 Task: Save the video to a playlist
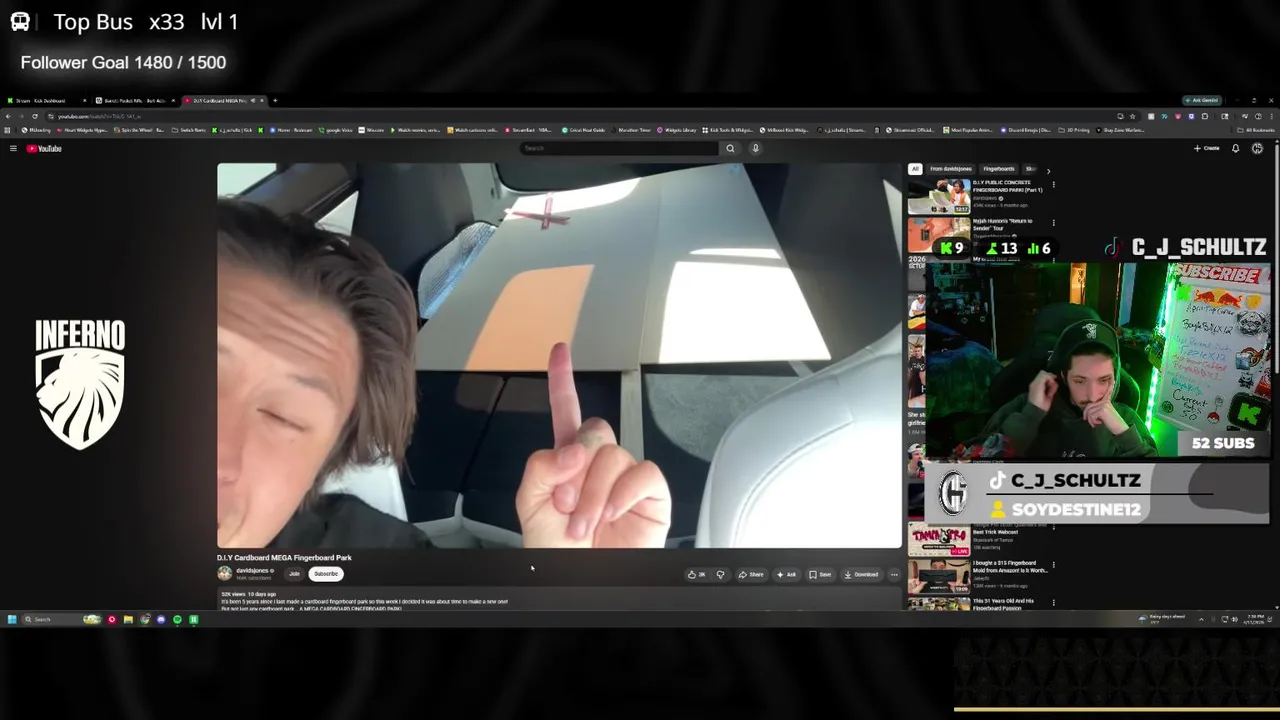[820, 574]
